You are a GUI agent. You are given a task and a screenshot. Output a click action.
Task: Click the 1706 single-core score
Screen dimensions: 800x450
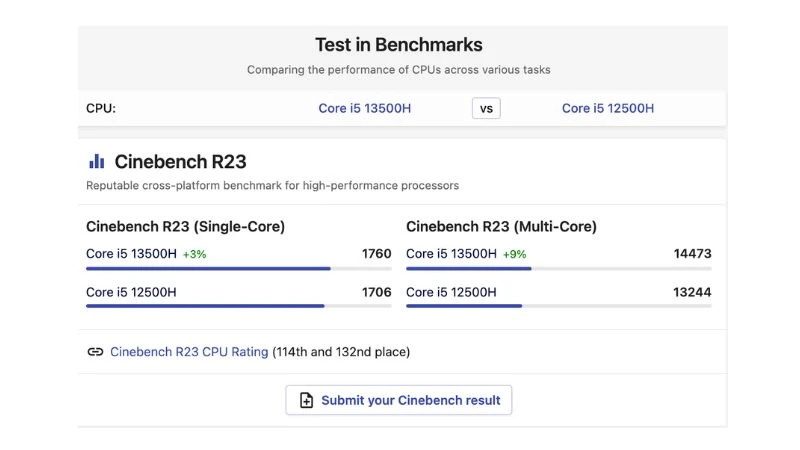(377, 292)
